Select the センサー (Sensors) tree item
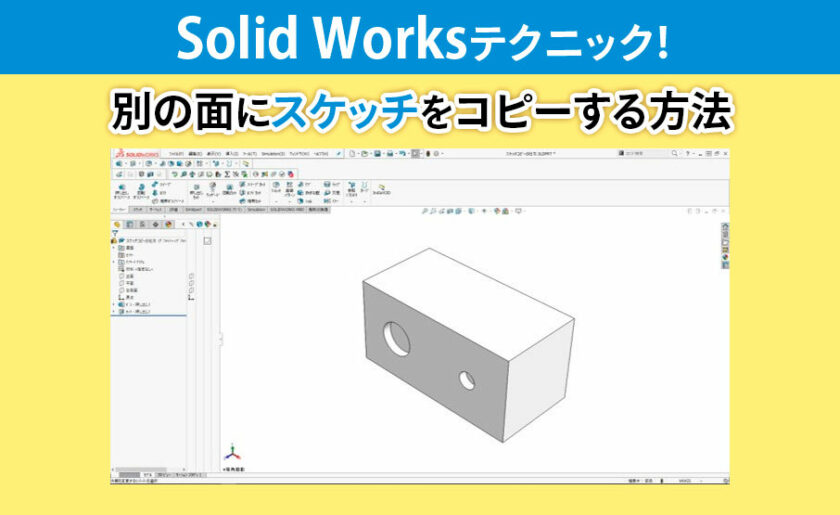Image resolution: width=840 pixels, height=515 pixels. point(126,255)
